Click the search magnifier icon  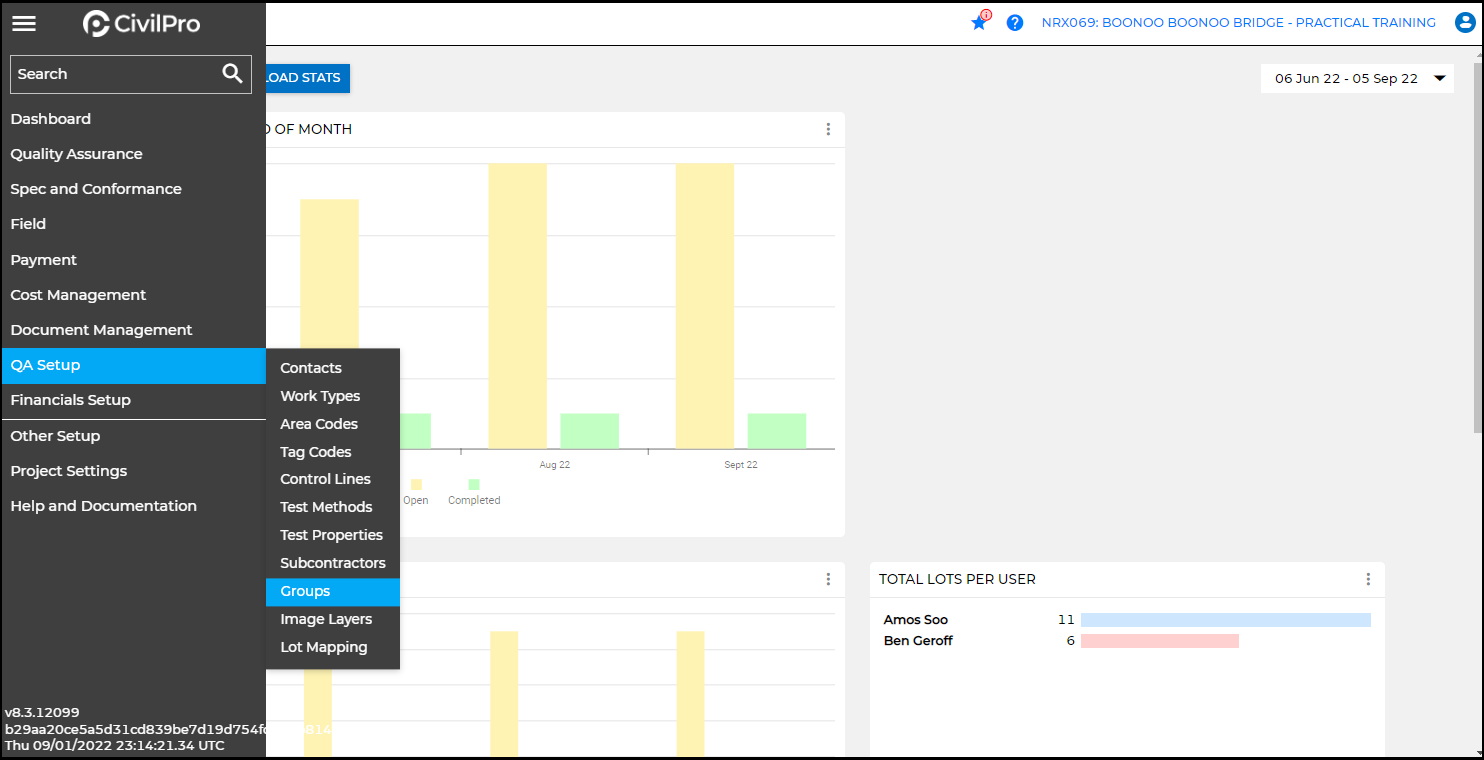click(232, 73)
